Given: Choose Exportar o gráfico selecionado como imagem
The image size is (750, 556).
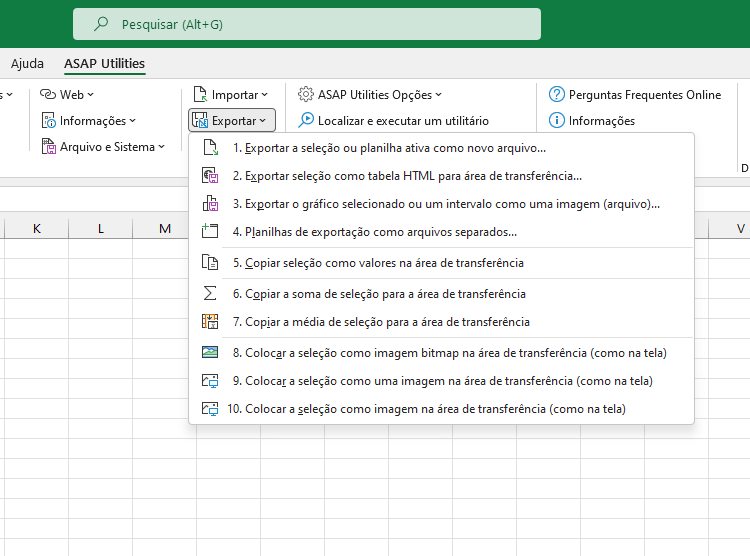Looking at the screenshot, I should pyautogui.click(x=441, y=204).
